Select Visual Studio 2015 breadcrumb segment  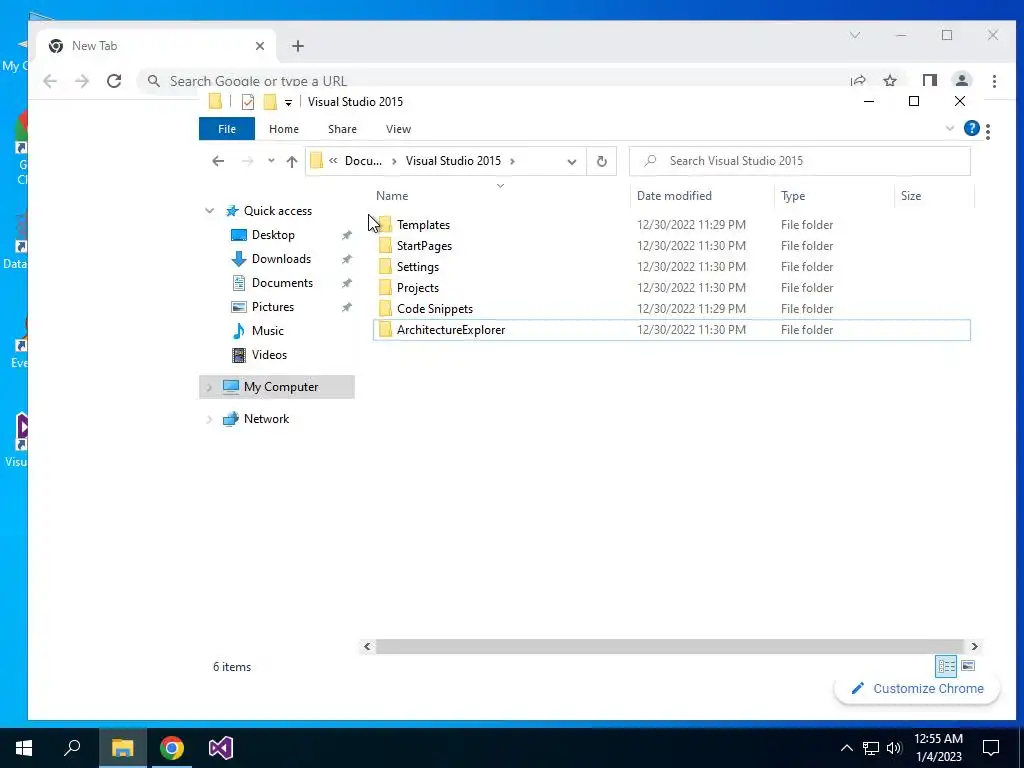(453, 161)
